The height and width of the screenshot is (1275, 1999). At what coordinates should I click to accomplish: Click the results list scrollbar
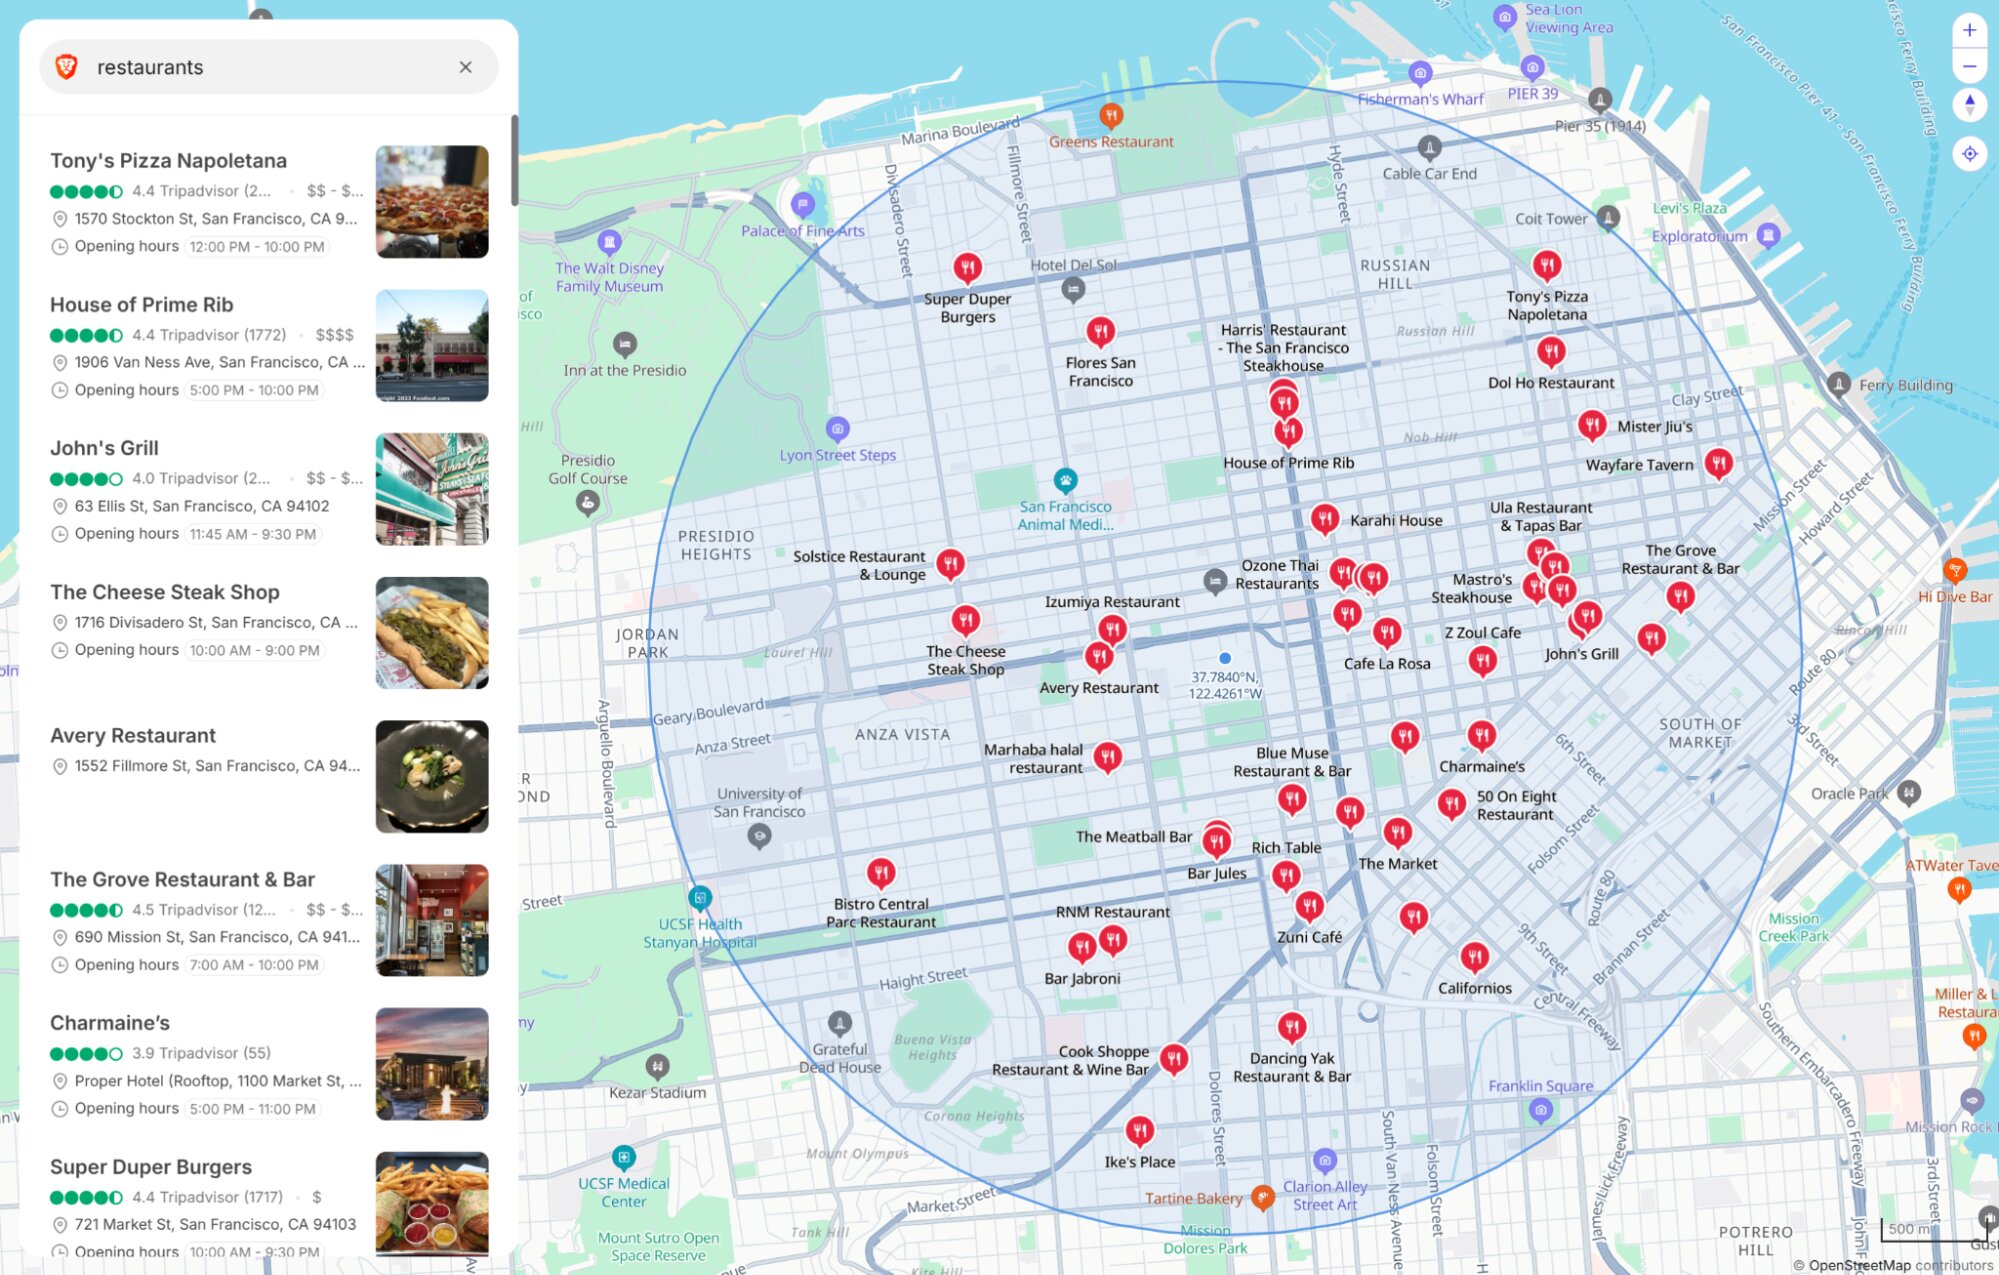pos(515,160)
